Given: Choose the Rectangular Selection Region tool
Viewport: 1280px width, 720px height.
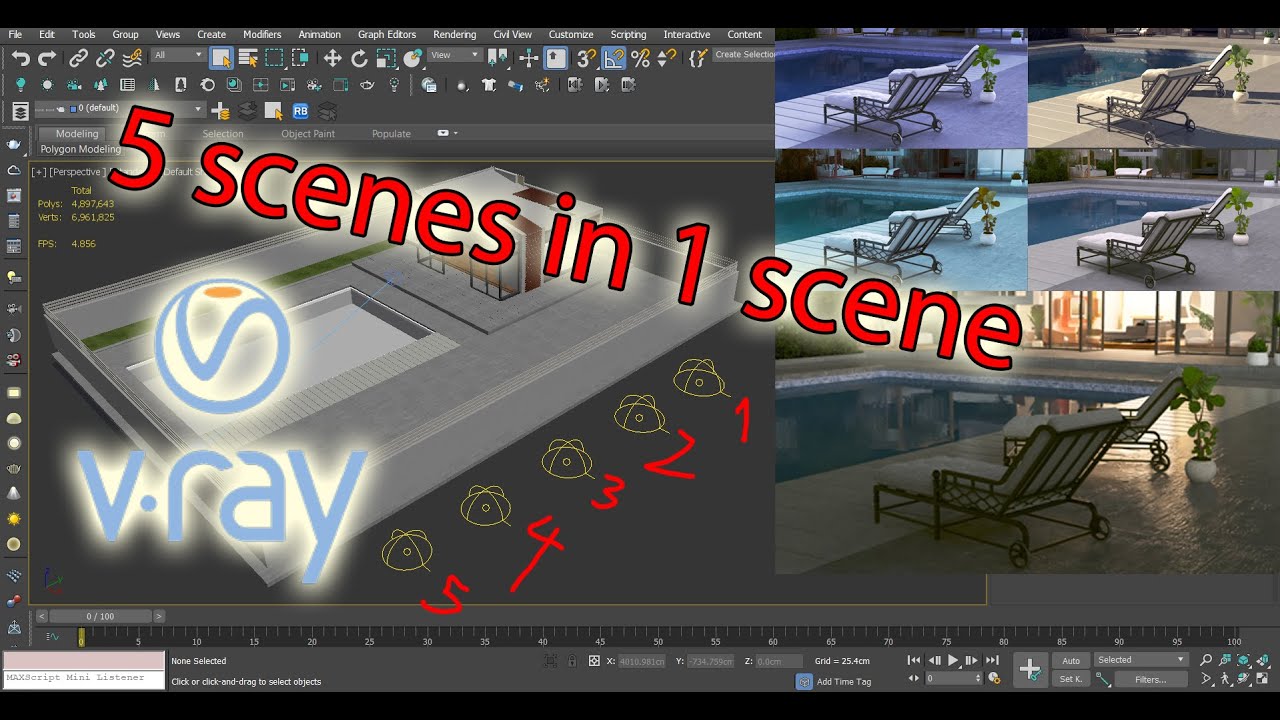Looking at the screenshot, I should click(x=274, y=59).
